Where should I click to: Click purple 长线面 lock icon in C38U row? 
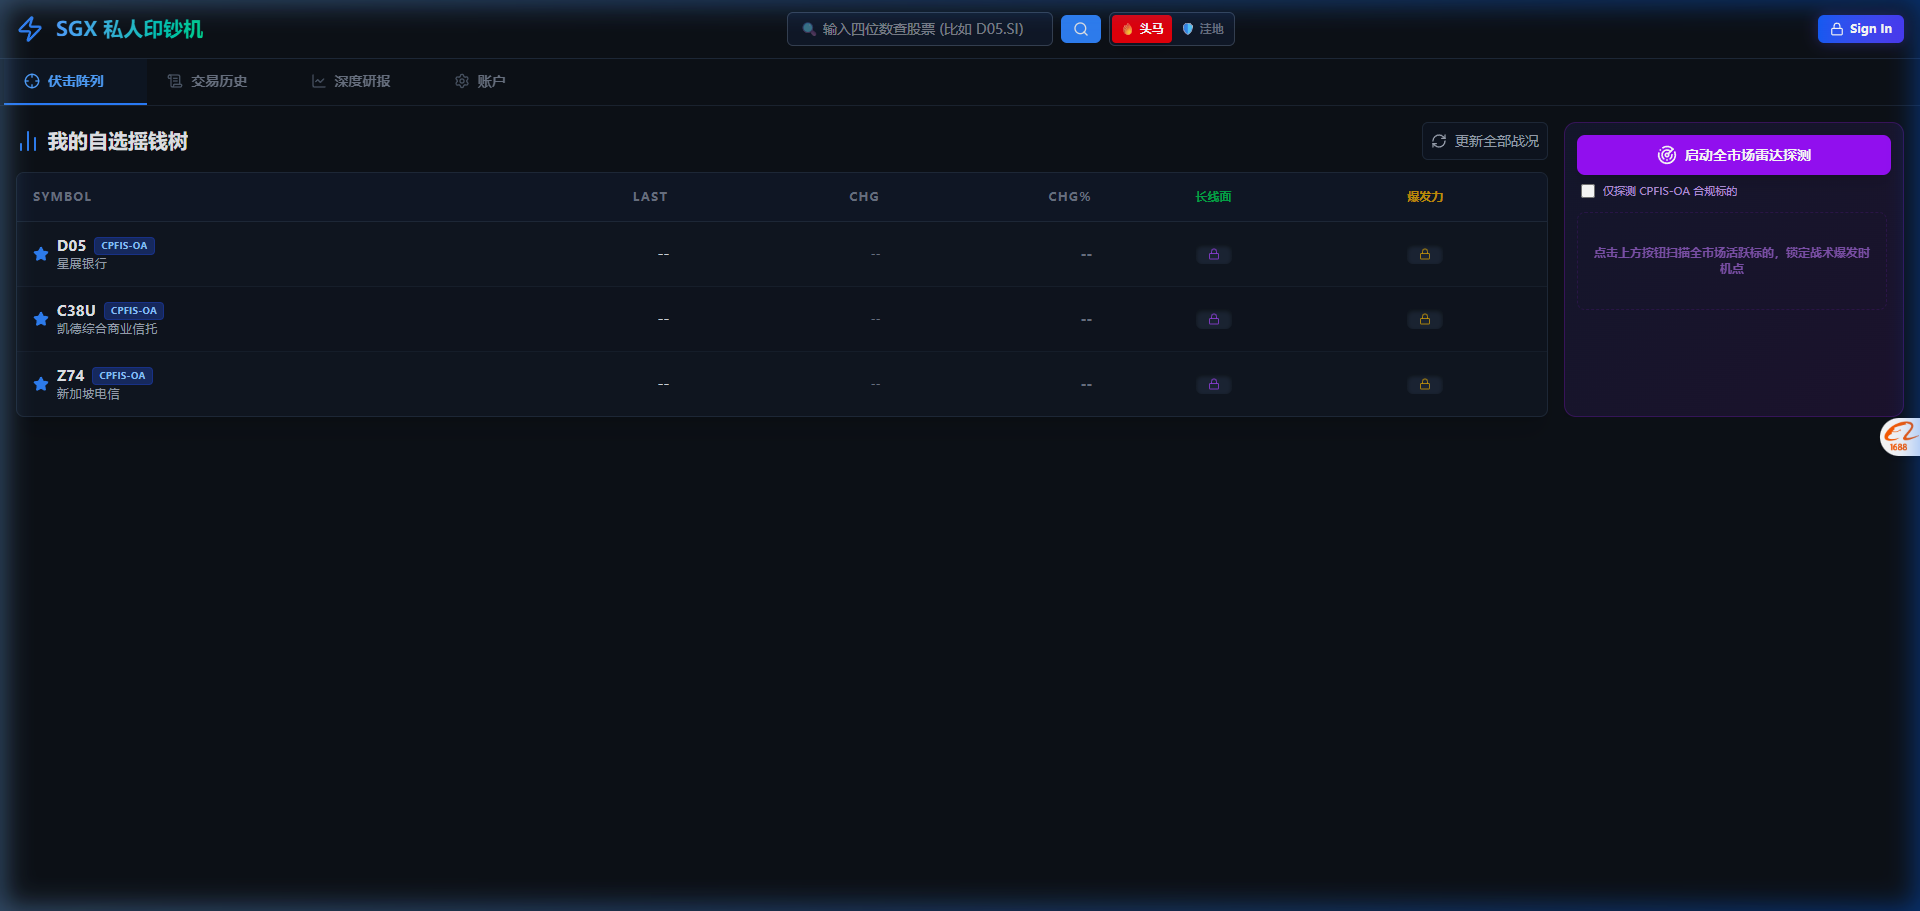coord(1214,319)
